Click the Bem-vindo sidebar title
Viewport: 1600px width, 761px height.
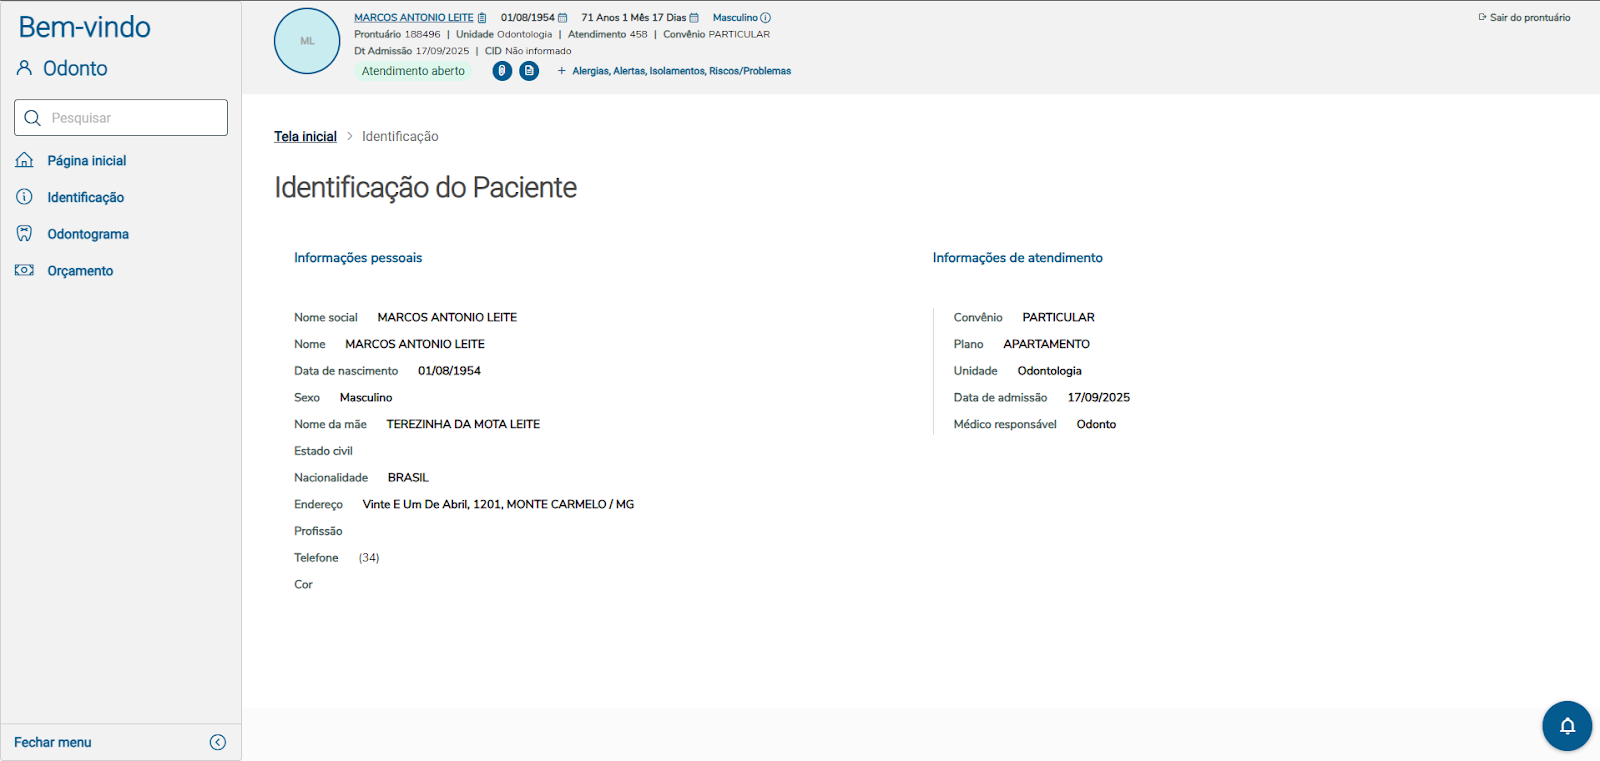point(85,27)
